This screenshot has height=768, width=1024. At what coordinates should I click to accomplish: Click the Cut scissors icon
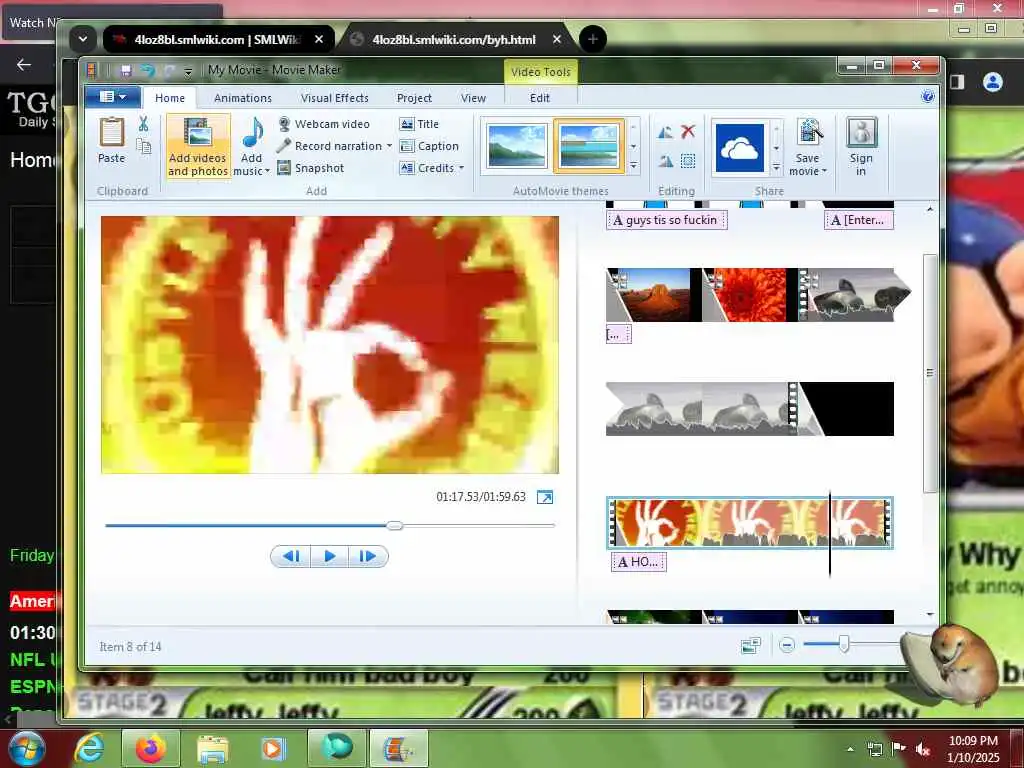pyautogui.click(x=143, y=123)
